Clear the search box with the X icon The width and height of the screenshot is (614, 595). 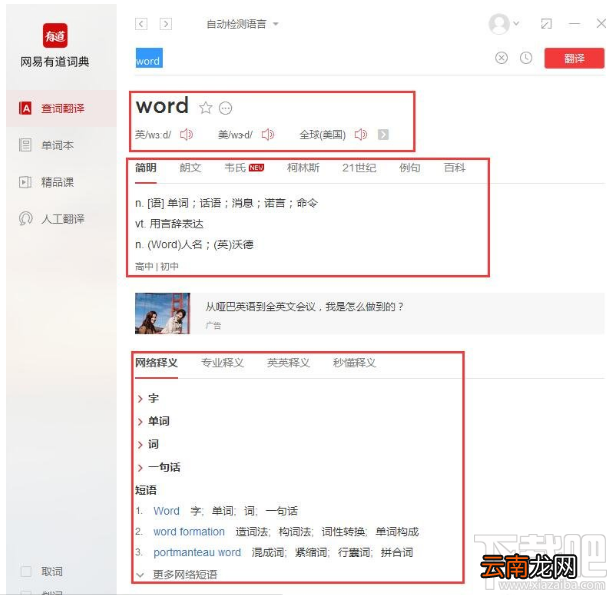(x=501, y=58)
